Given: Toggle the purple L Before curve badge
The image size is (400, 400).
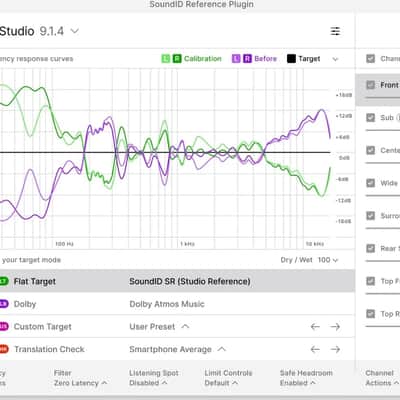Looking at the screenshot, I should pyautogui.click(x=236, y=59).
